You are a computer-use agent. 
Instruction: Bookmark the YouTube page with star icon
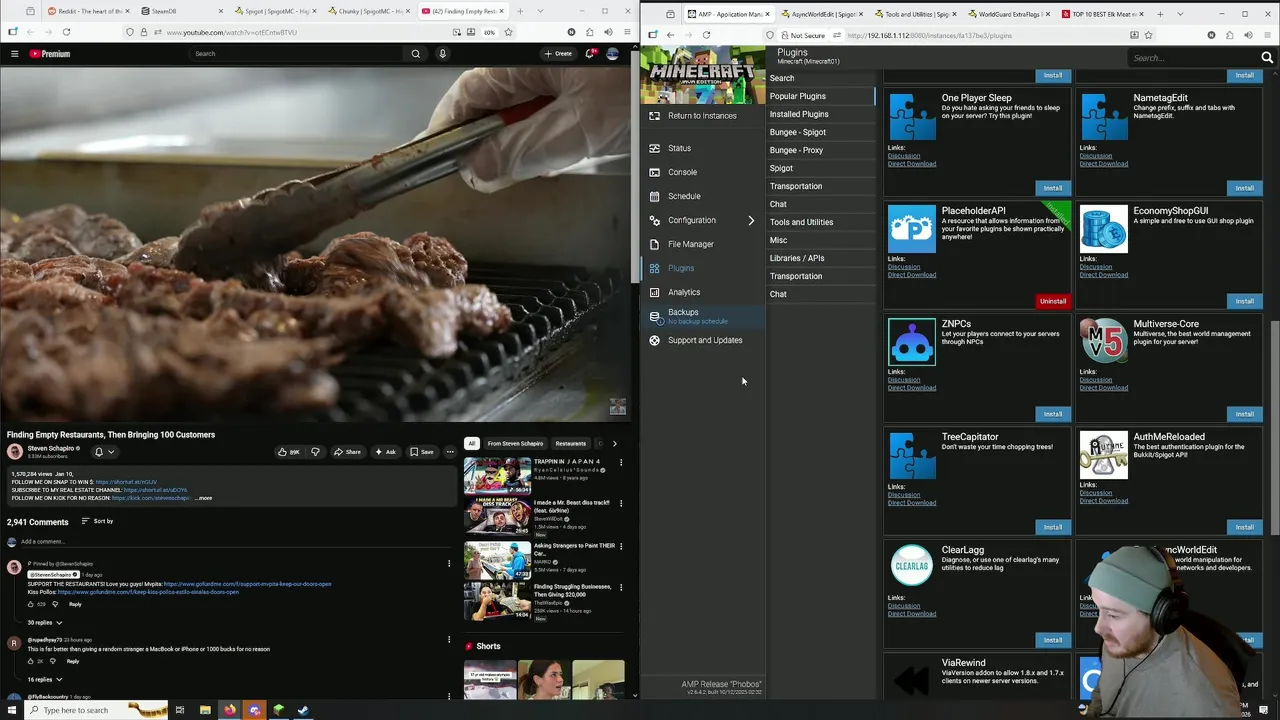[x=508, y=32]
